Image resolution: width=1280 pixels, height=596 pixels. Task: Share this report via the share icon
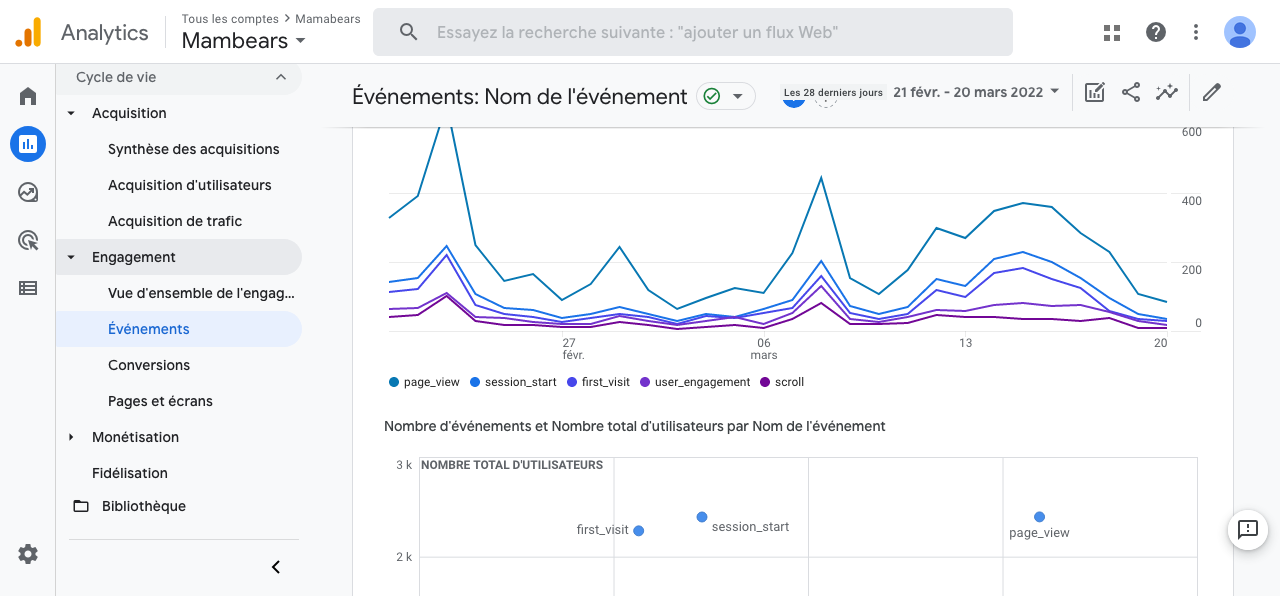point(1131,91)
